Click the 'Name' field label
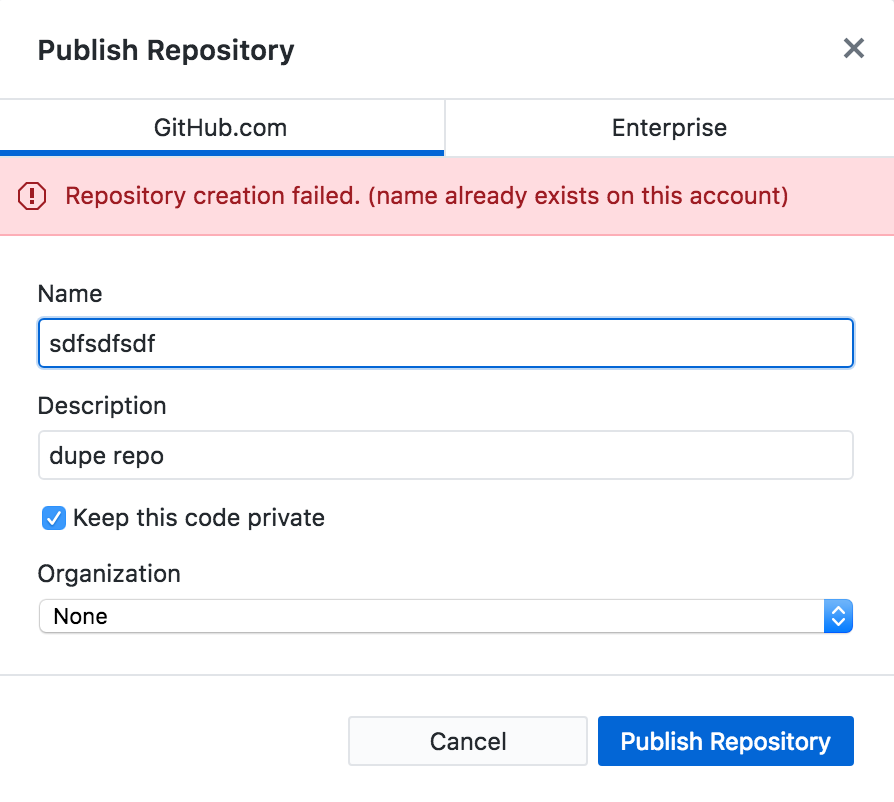 pos(70,294)
